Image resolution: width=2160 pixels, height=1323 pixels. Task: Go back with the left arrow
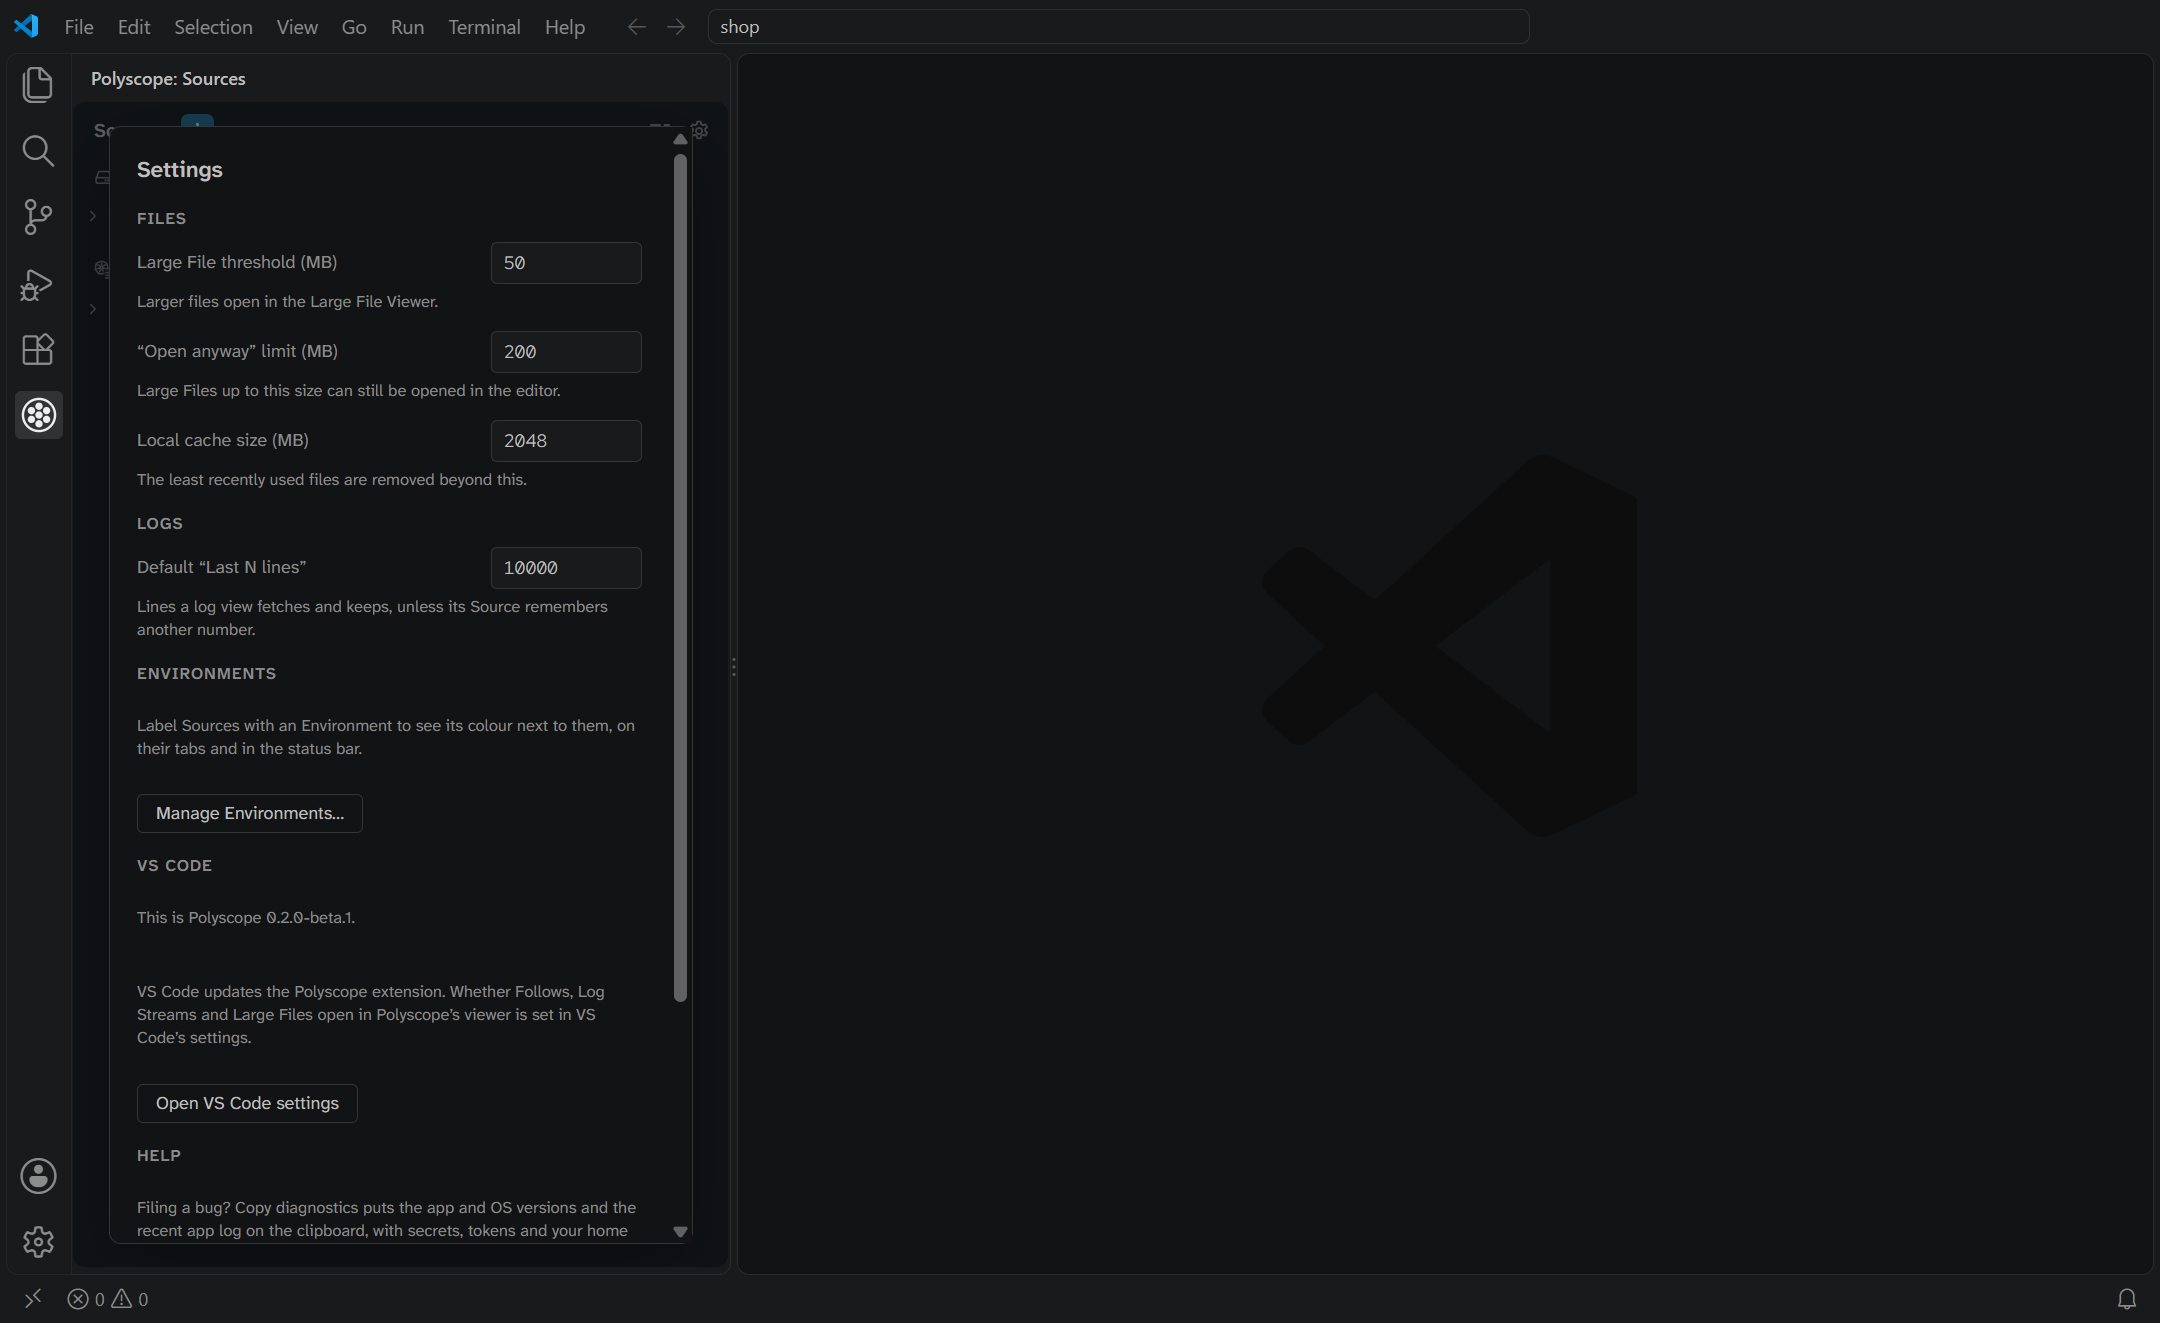pyautogui.click(x=637, y=27)
